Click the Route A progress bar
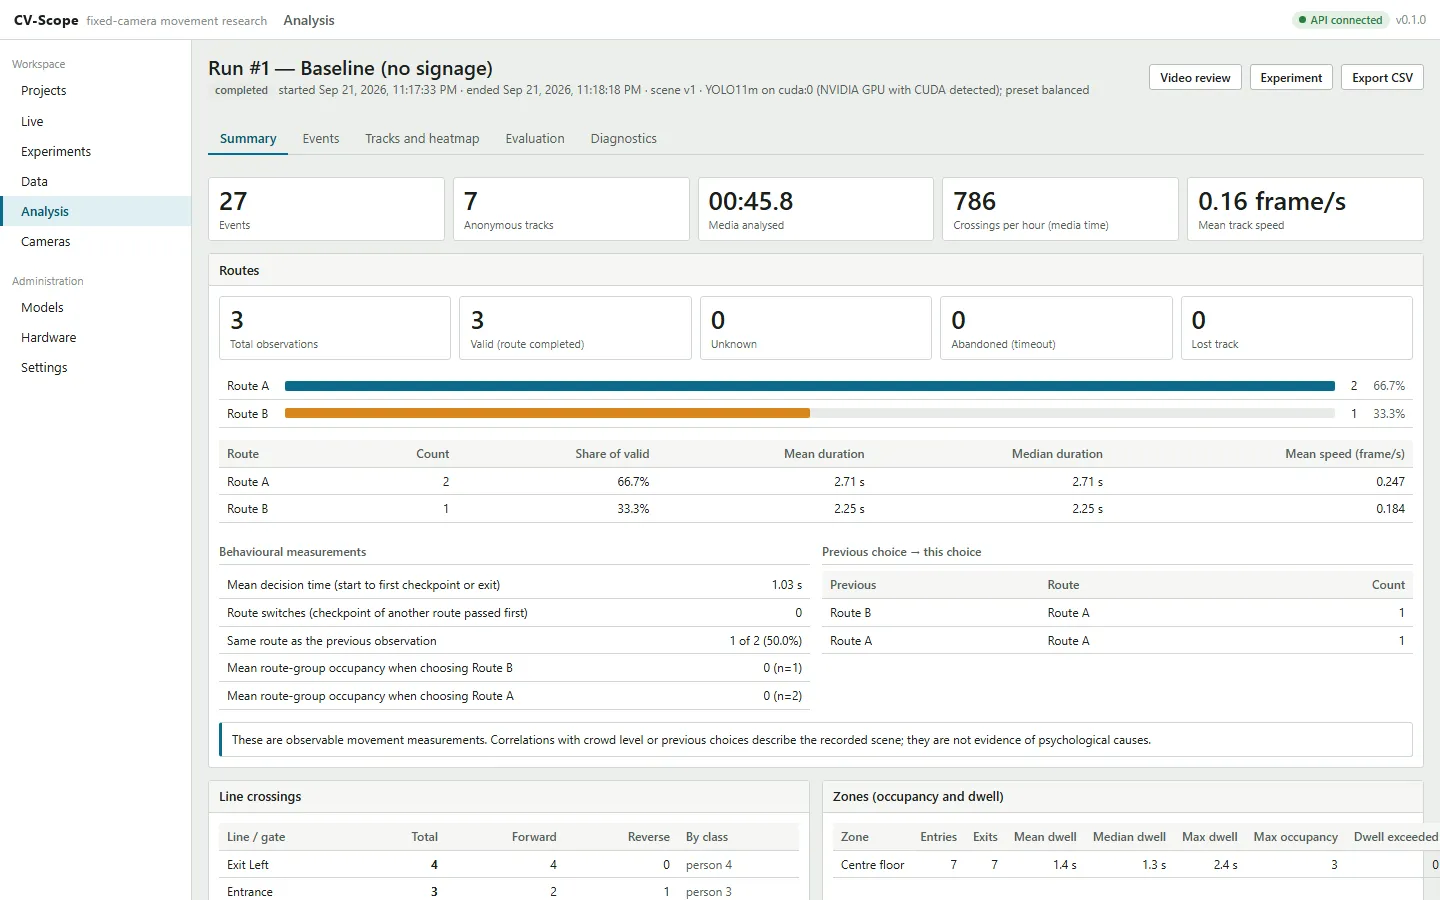Image resolution: width=1440 pixels, height=900 pixels. 810,386
